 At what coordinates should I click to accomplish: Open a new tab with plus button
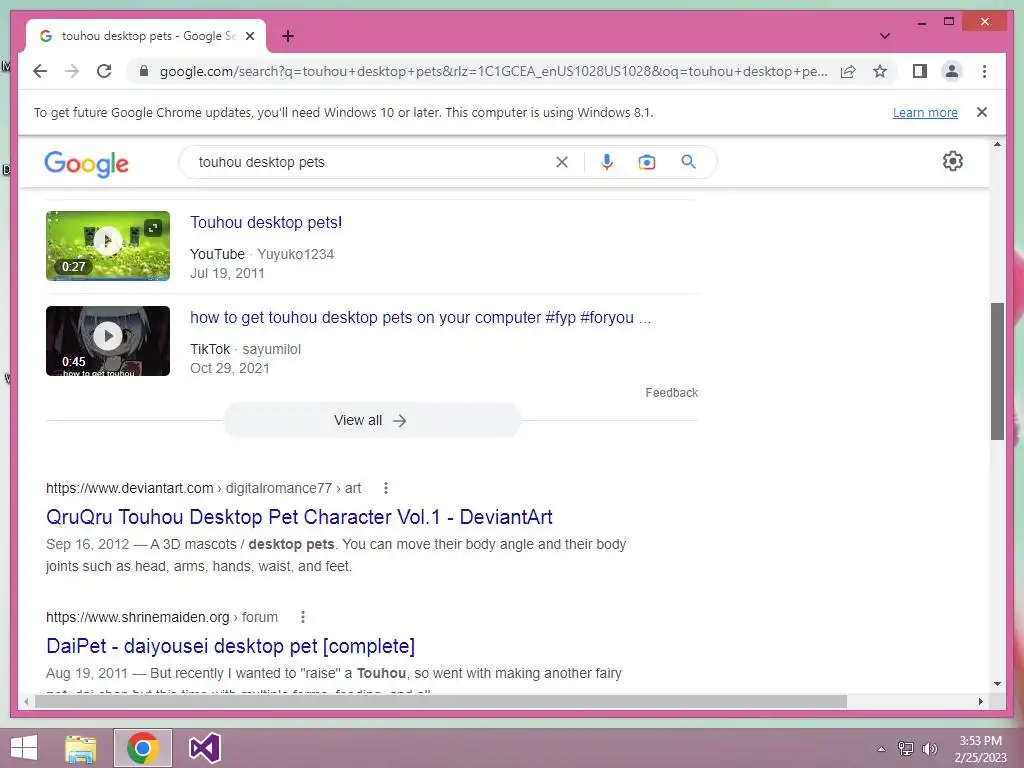(x=288, y=36)
